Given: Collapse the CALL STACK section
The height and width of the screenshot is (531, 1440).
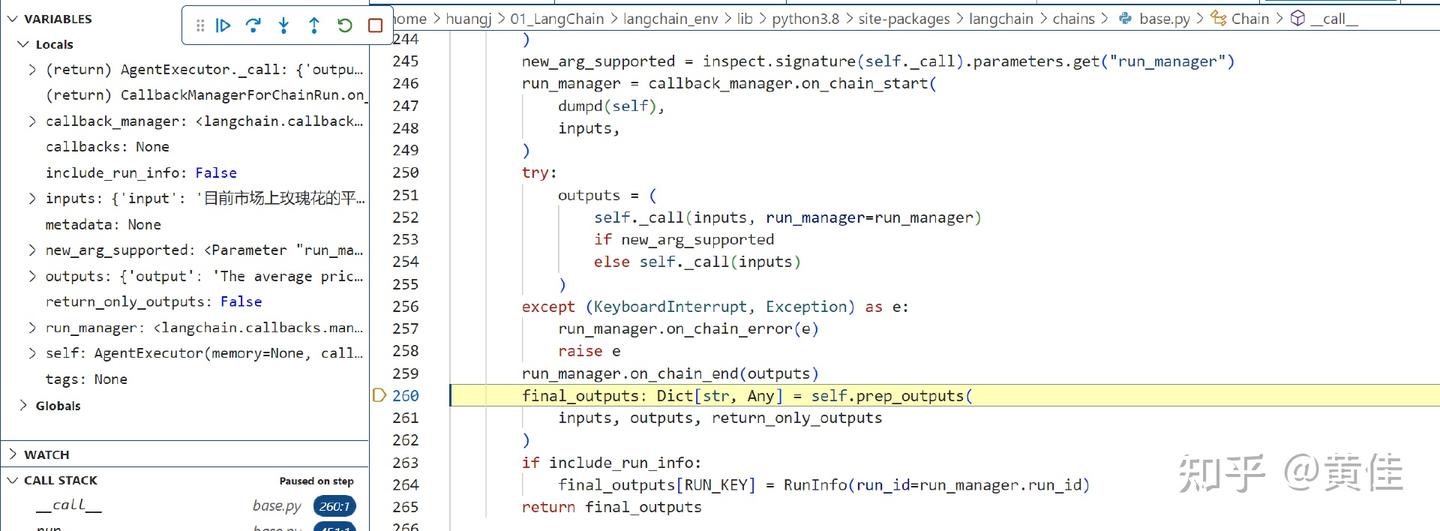Looking at the screenshot, I should 11,480.
